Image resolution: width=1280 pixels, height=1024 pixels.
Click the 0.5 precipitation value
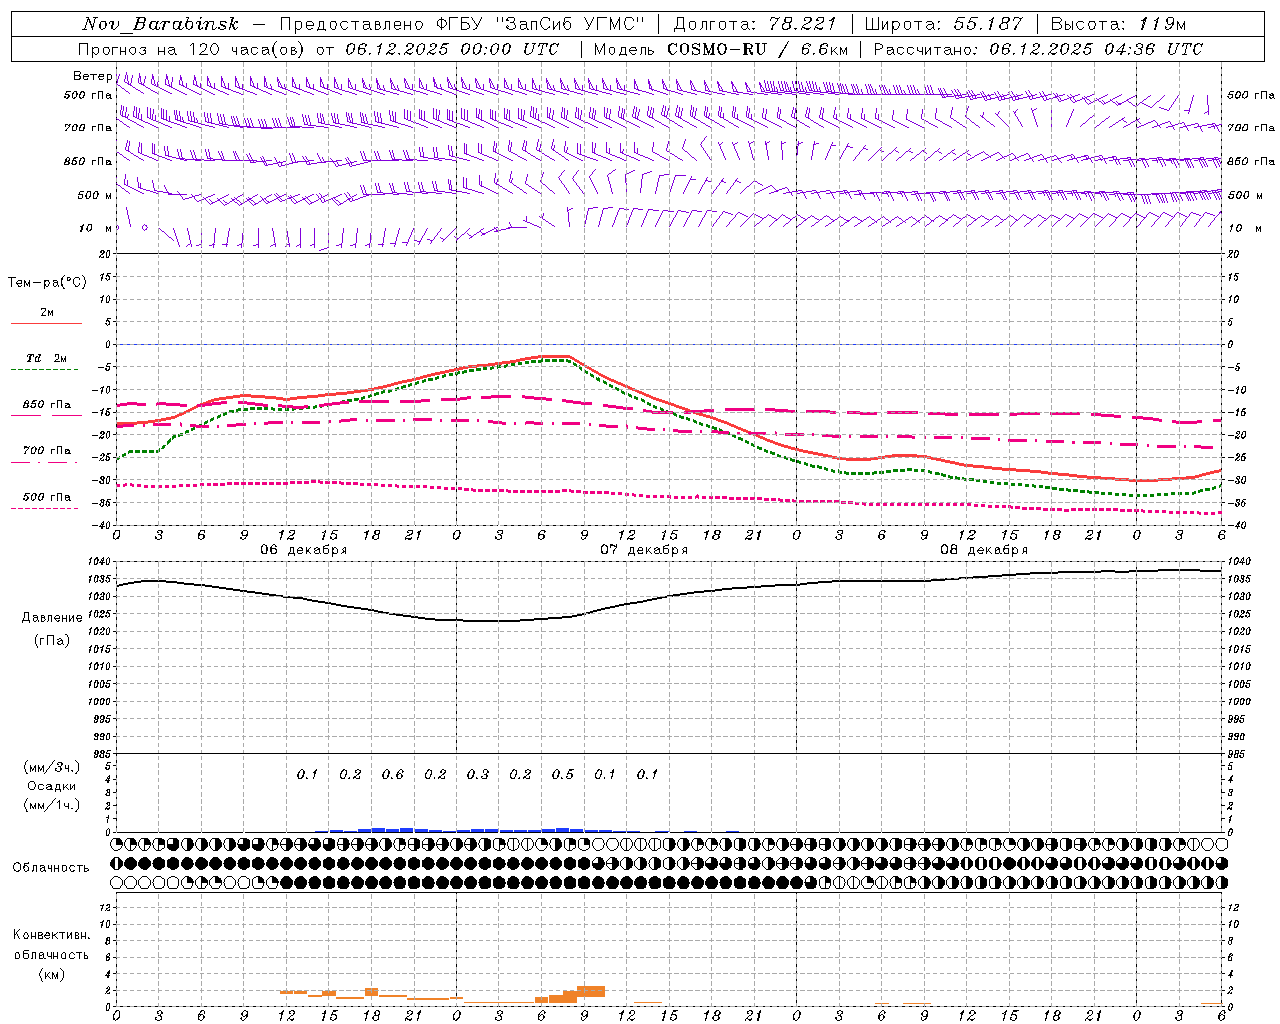coord(563,775)
